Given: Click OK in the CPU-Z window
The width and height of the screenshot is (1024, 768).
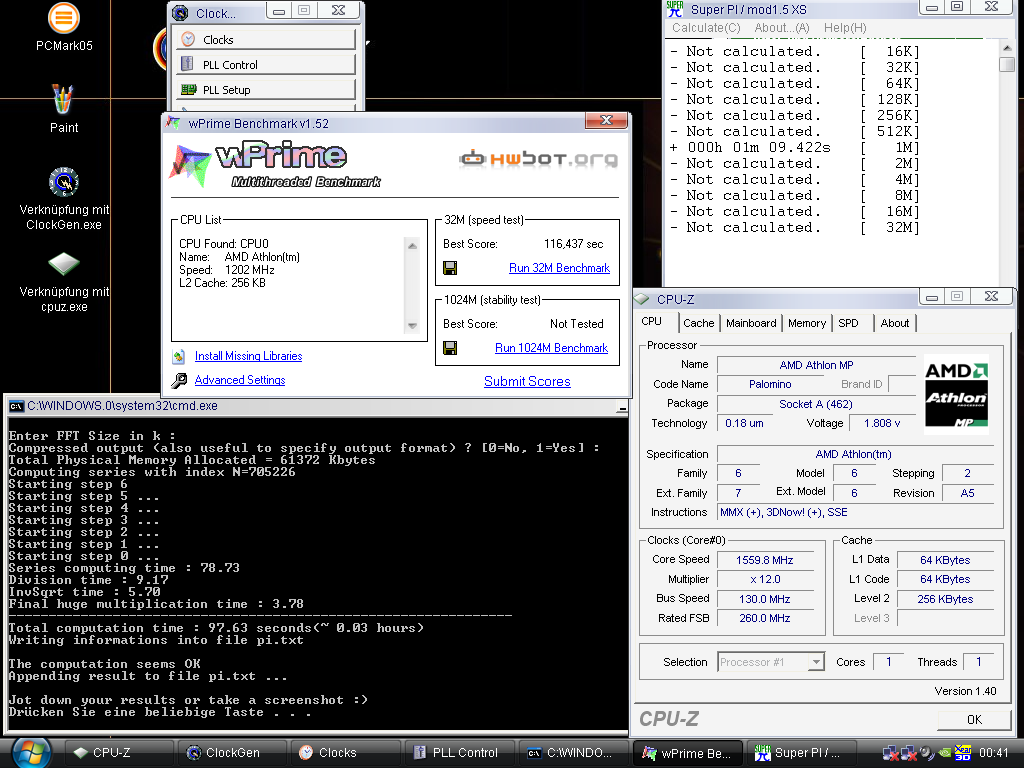Looking at the screenshot, I should (x=974, y=720).
